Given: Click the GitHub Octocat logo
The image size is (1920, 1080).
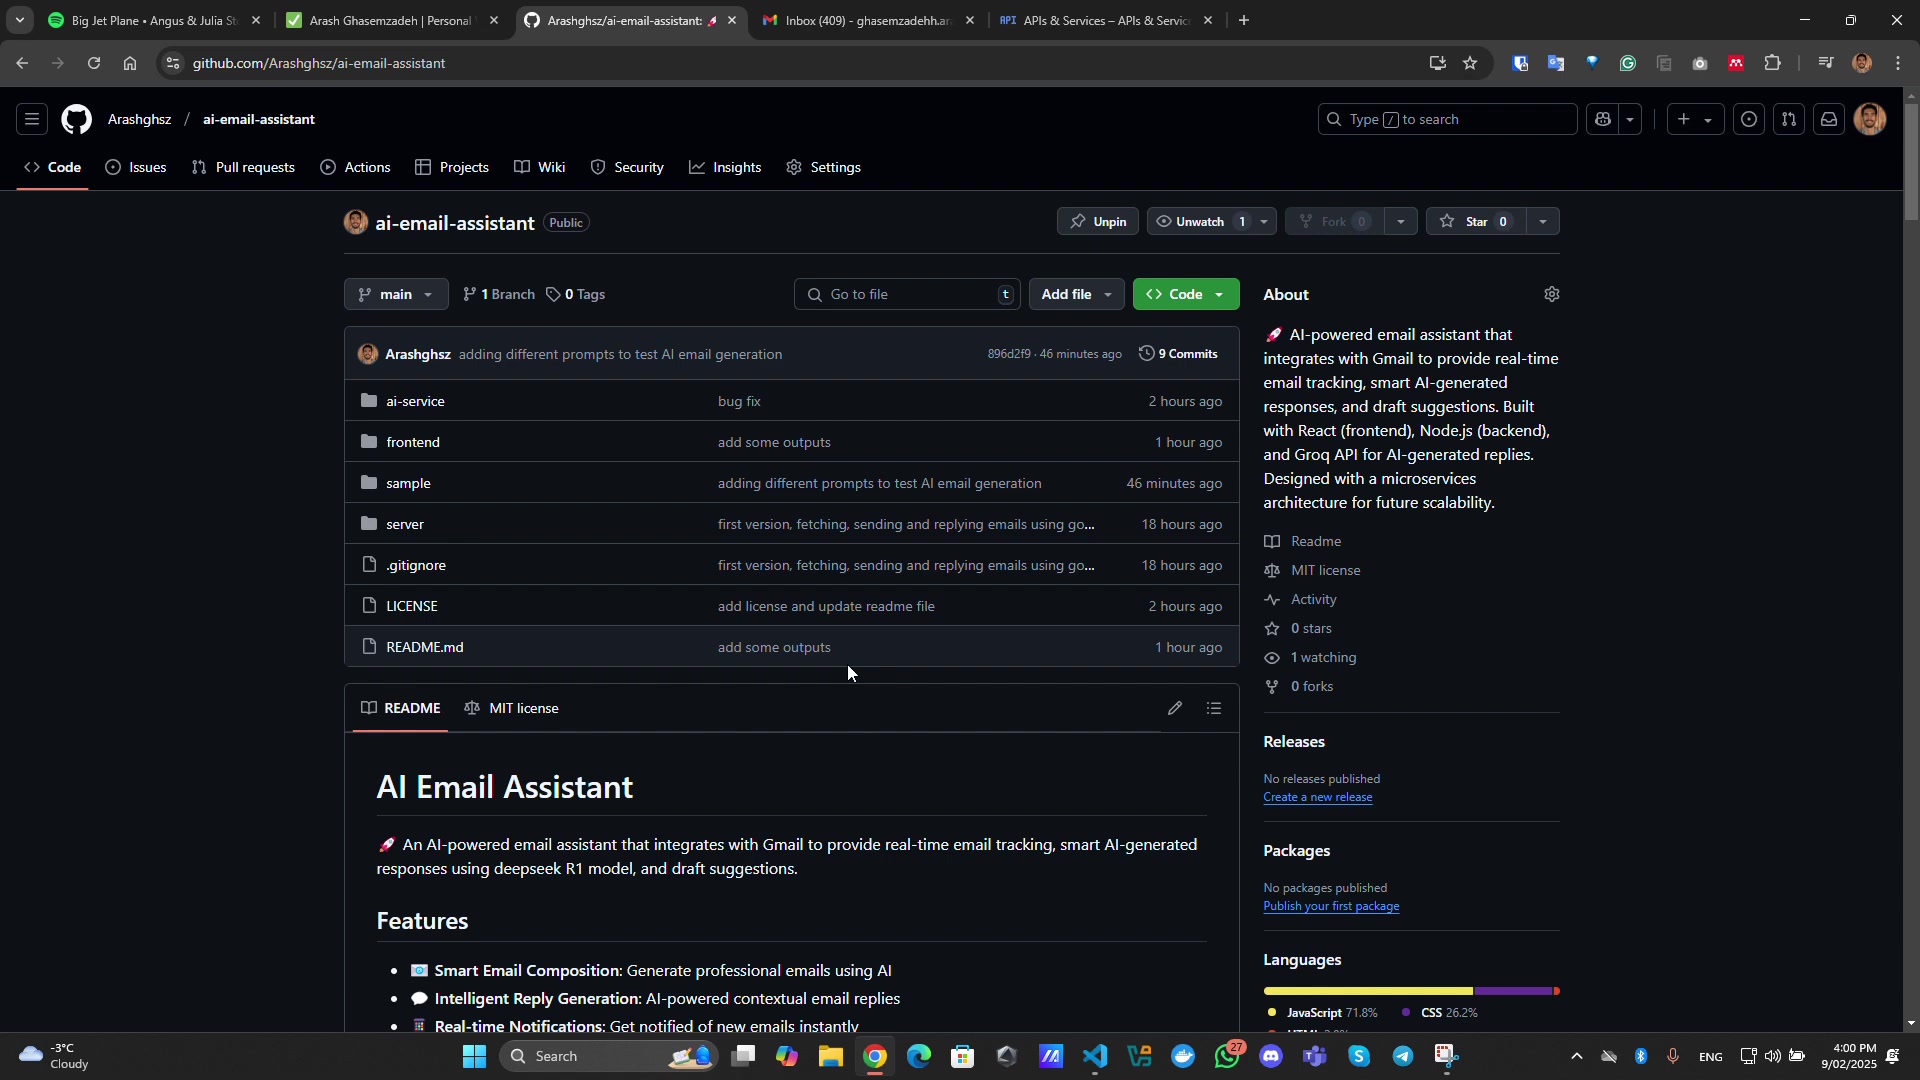Looking at the screenshot, I should (76, 119).
